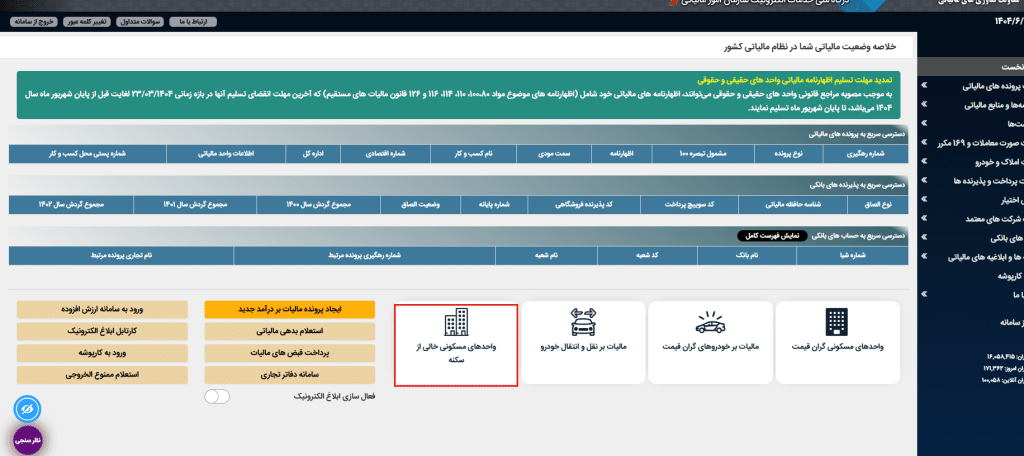Expand the املاک و خودرو sidebar section
The image size is (1024, 456).
tap(975, 161)
